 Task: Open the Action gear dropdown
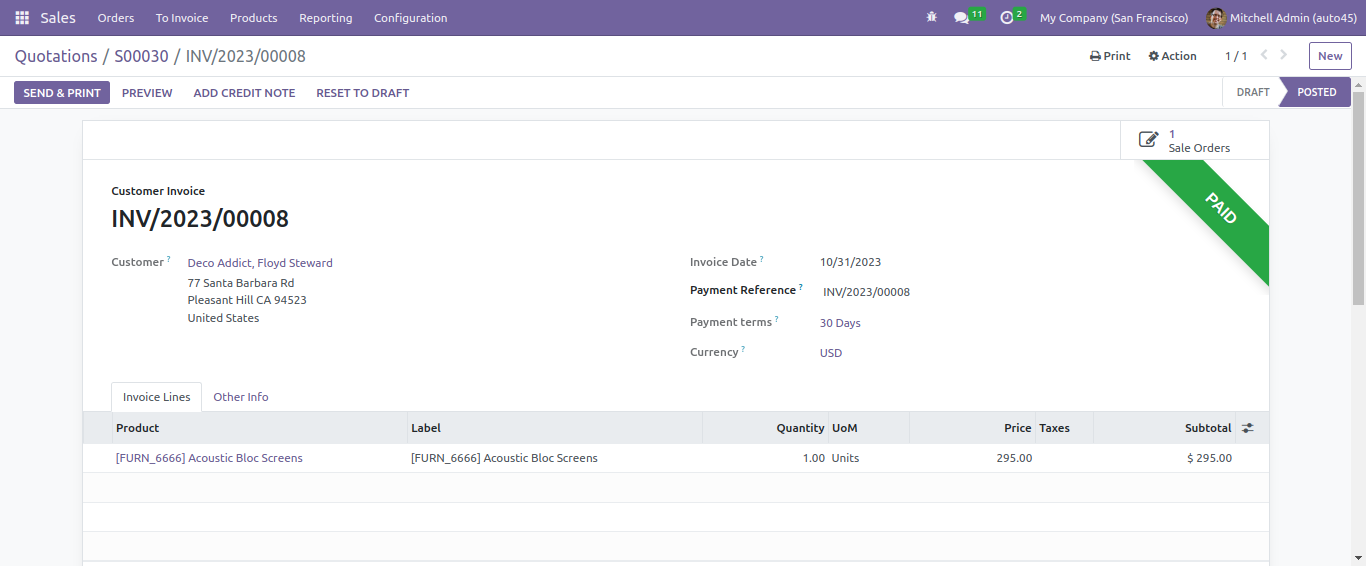point(1172,56)
